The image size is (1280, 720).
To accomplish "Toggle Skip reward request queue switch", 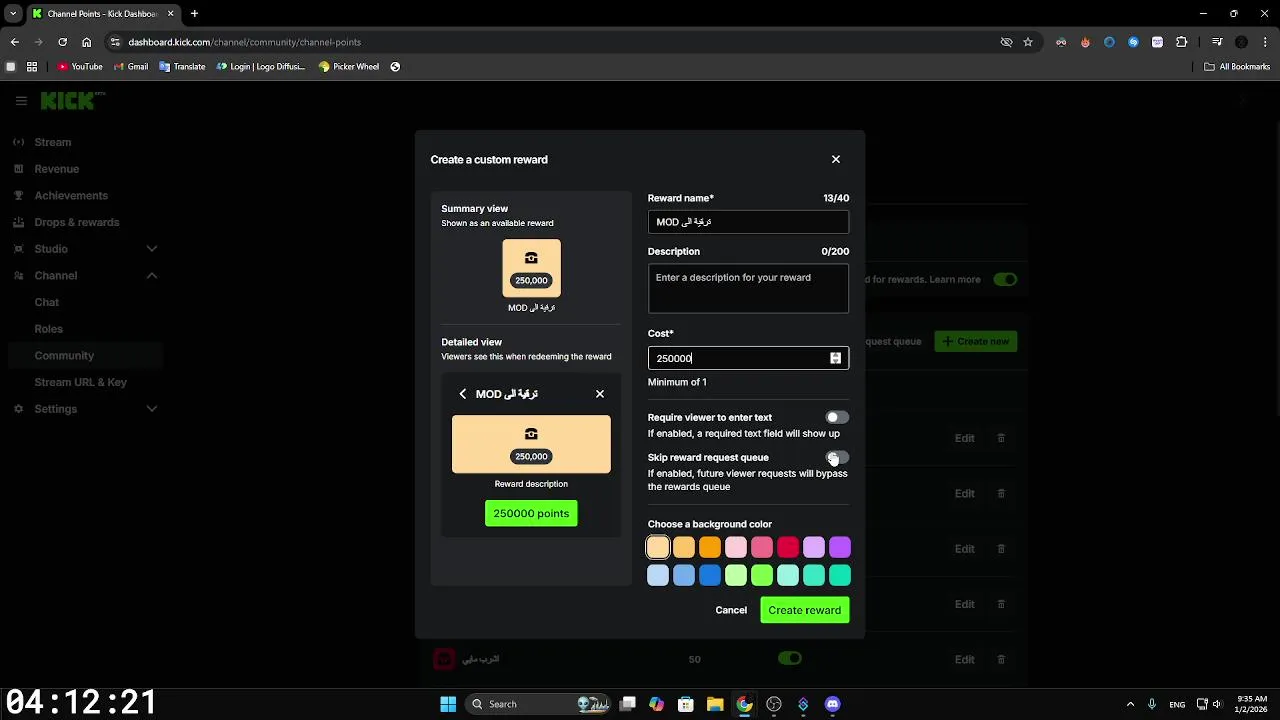I will coord(837,457).
